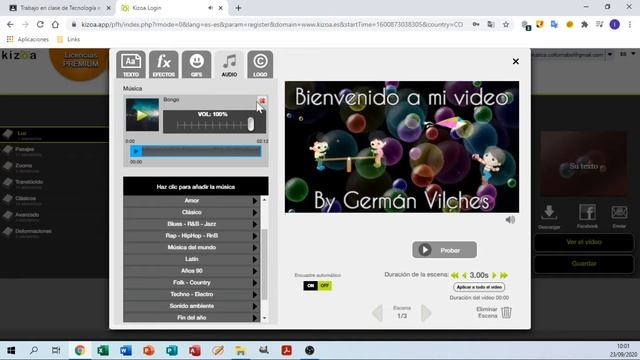Switch to Trabajo en clase de Tecnología tab

click(x=60, y=8)
